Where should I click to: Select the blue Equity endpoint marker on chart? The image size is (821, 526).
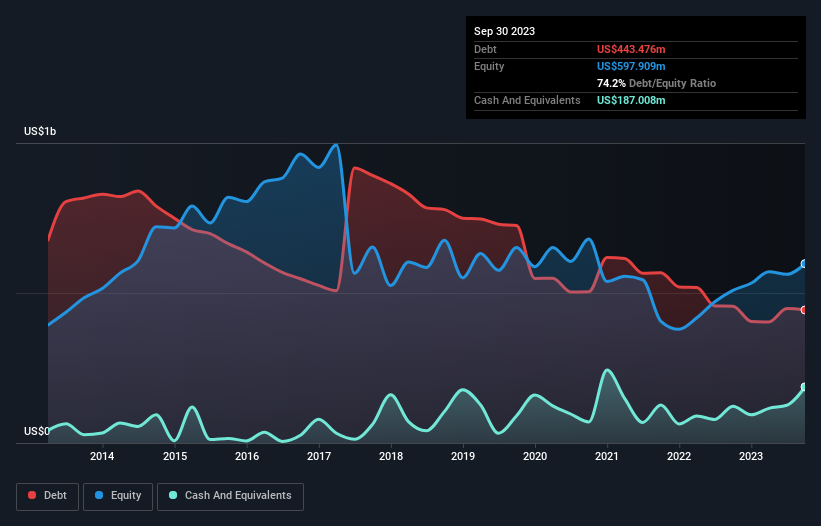click(x=804, y=264)
